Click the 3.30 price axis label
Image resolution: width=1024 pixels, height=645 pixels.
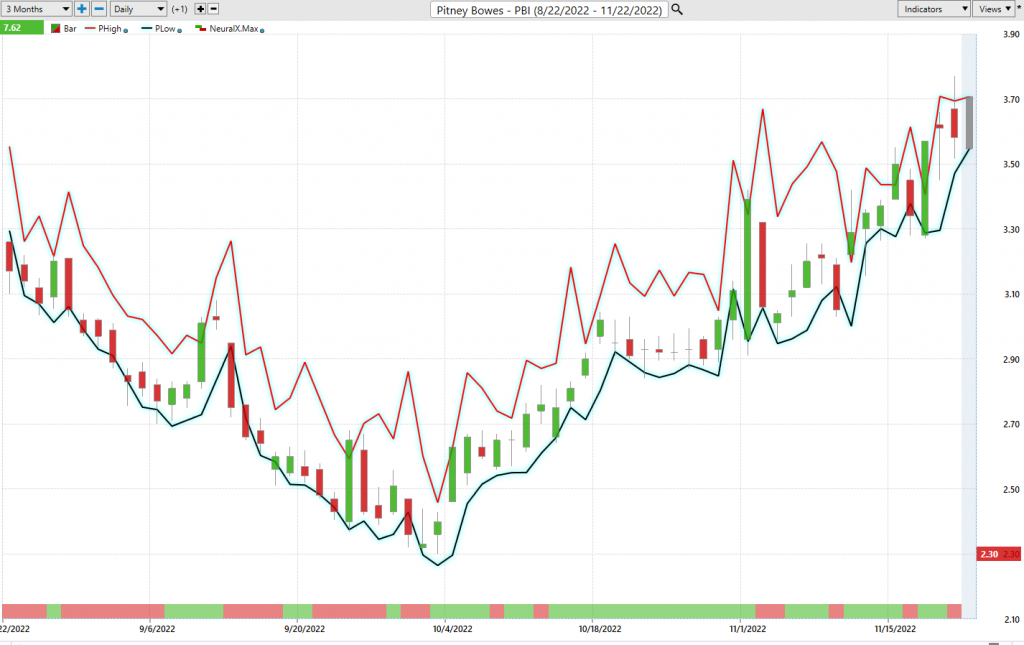1011,229
